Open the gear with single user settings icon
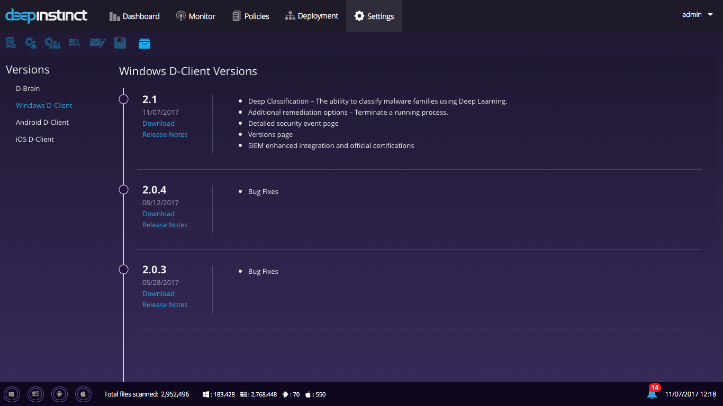Viewport: 723px width, 406px height. [x=31, y=43]
